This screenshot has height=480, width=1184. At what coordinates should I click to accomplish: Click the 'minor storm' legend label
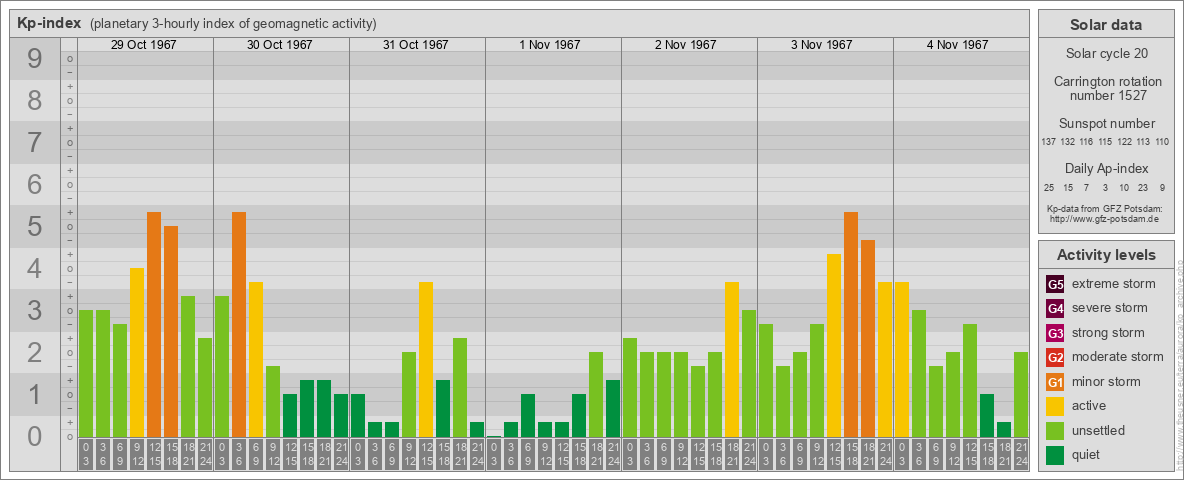point(1106,381)
